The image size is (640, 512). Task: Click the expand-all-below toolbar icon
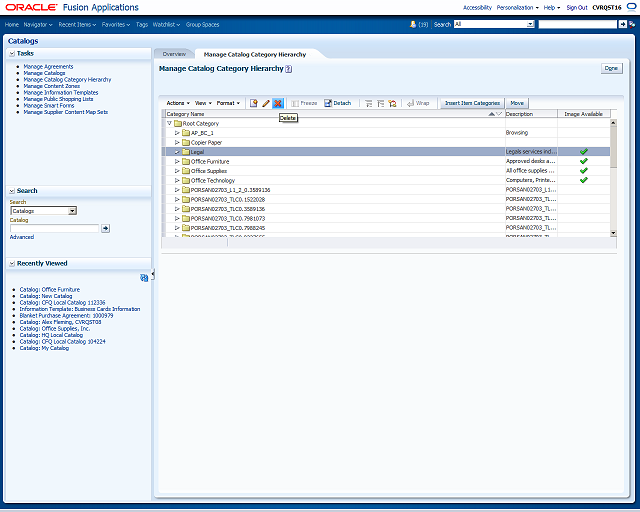(x=369, y=103)
